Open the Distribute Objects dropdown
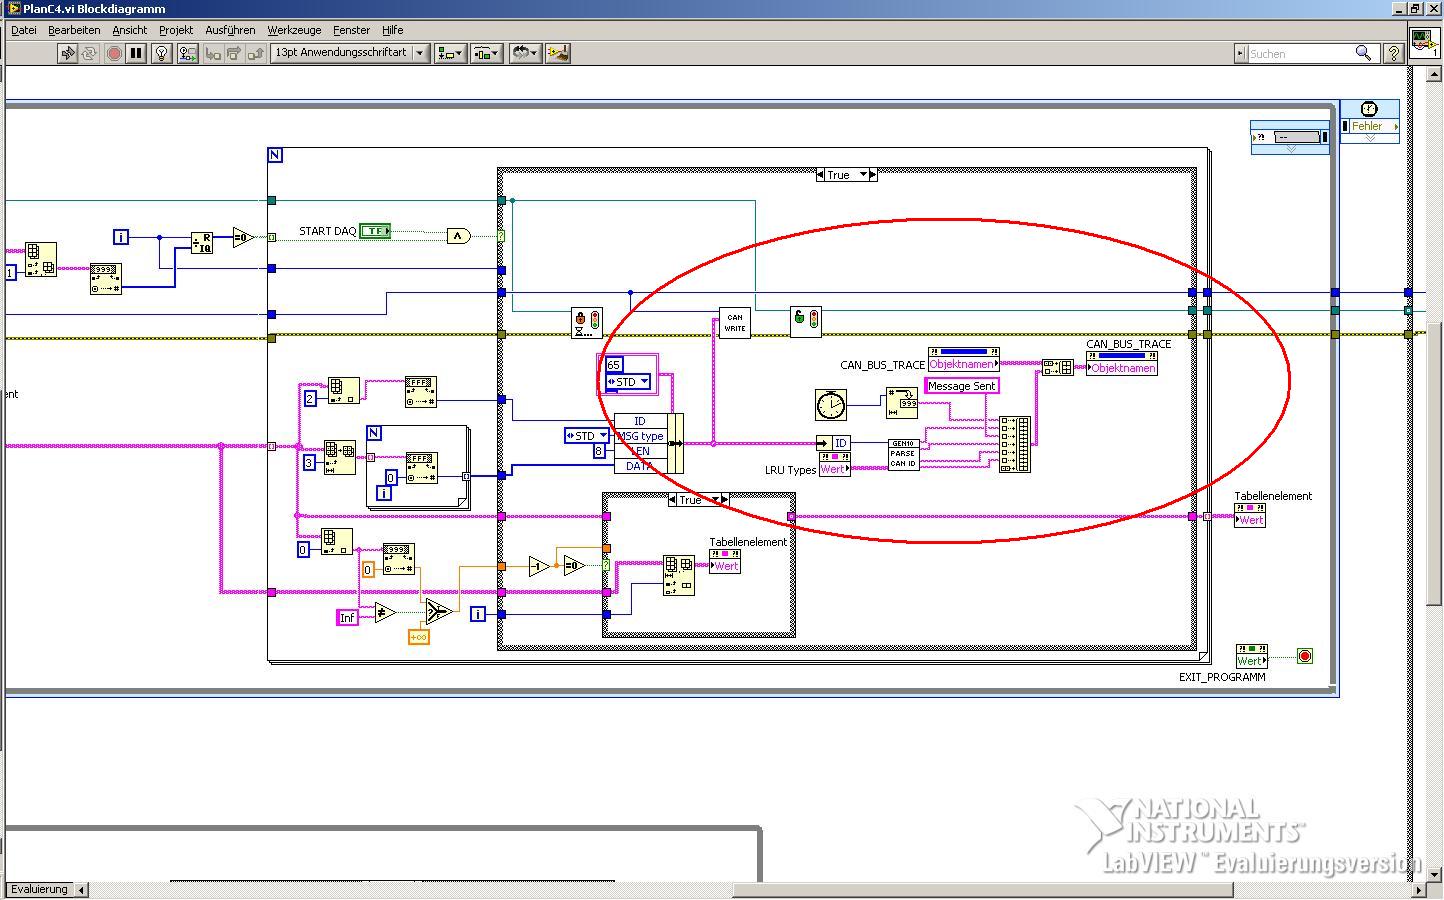 coord(486,53)
